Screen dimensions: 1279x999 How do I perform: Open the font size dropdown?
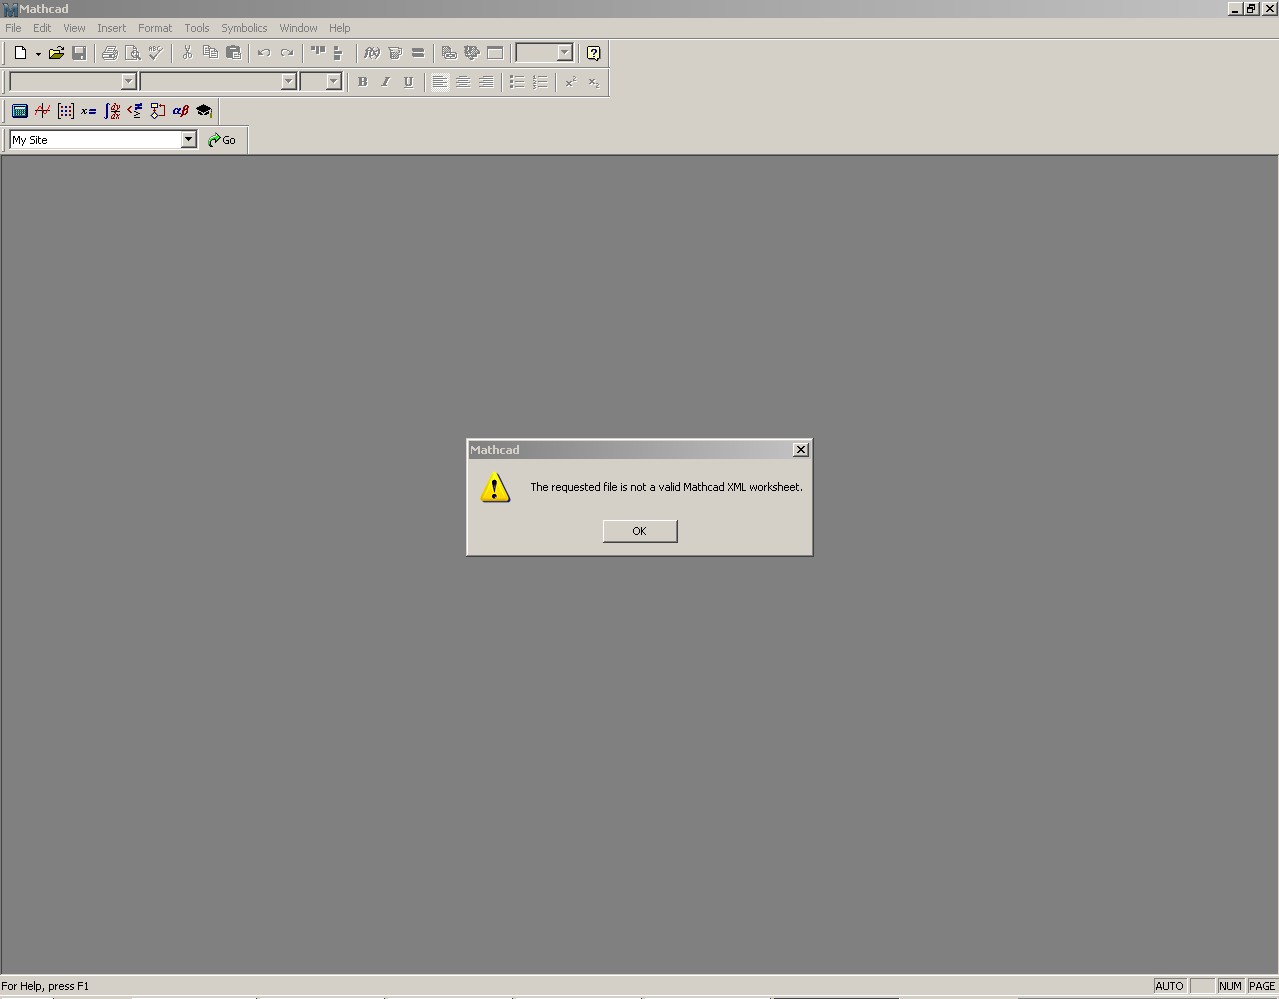pos(334,82)
